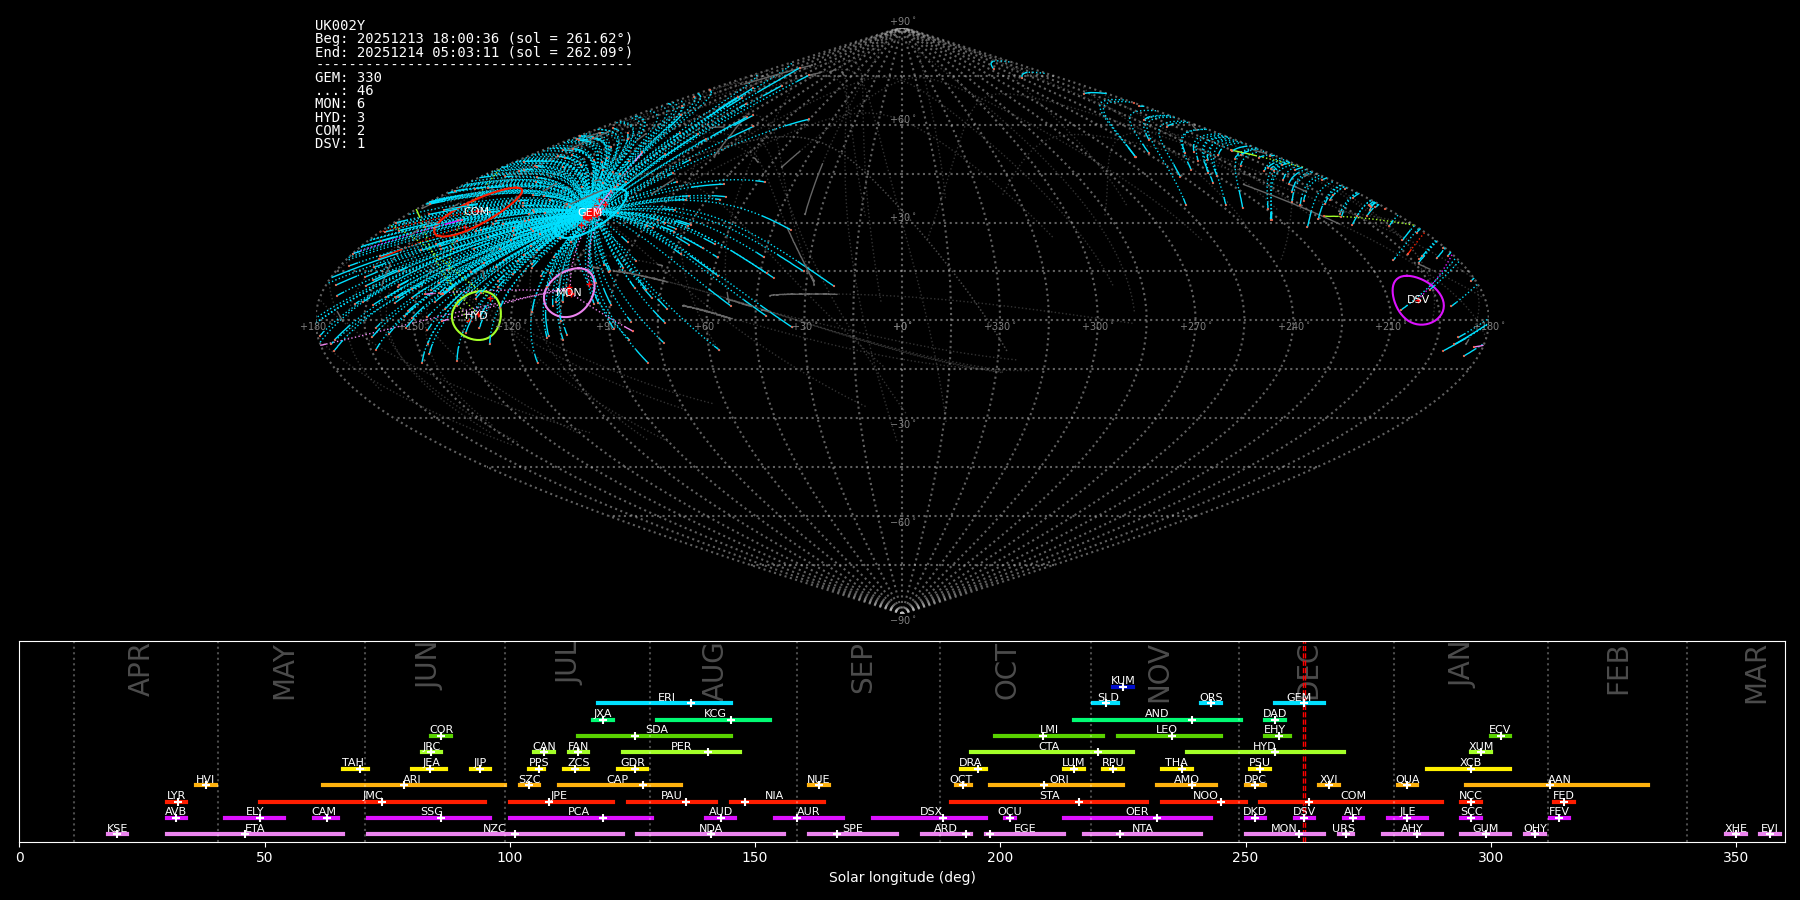The width and height of the screenshot is (1800, 900).
Task: Click the 200 tick on solar longitude axis
Action: click(x=1000, y=857)
